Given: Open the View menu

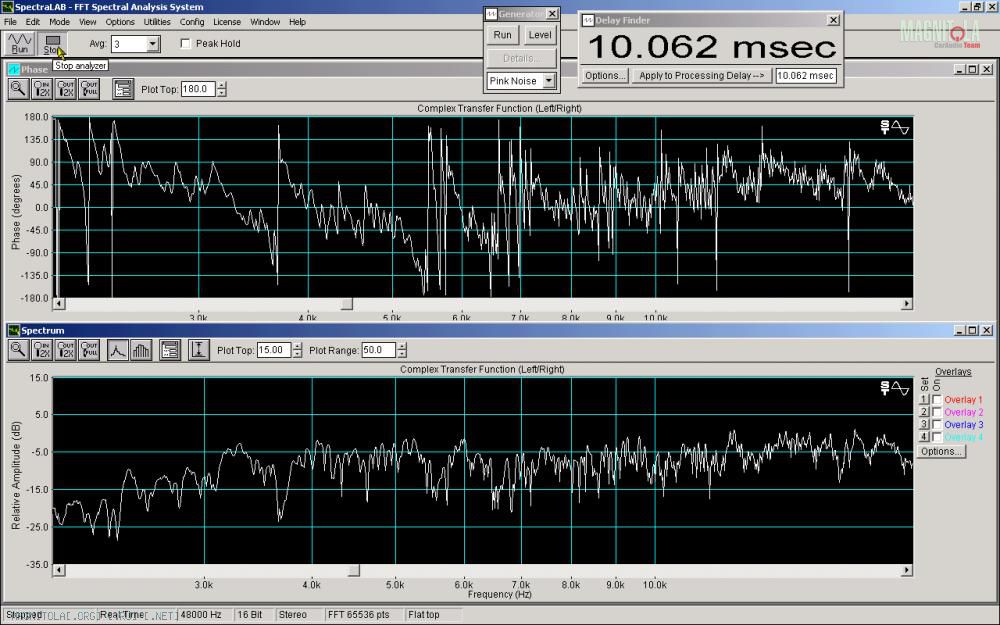Looking at the screenshot, I should [x=87, y=22].
